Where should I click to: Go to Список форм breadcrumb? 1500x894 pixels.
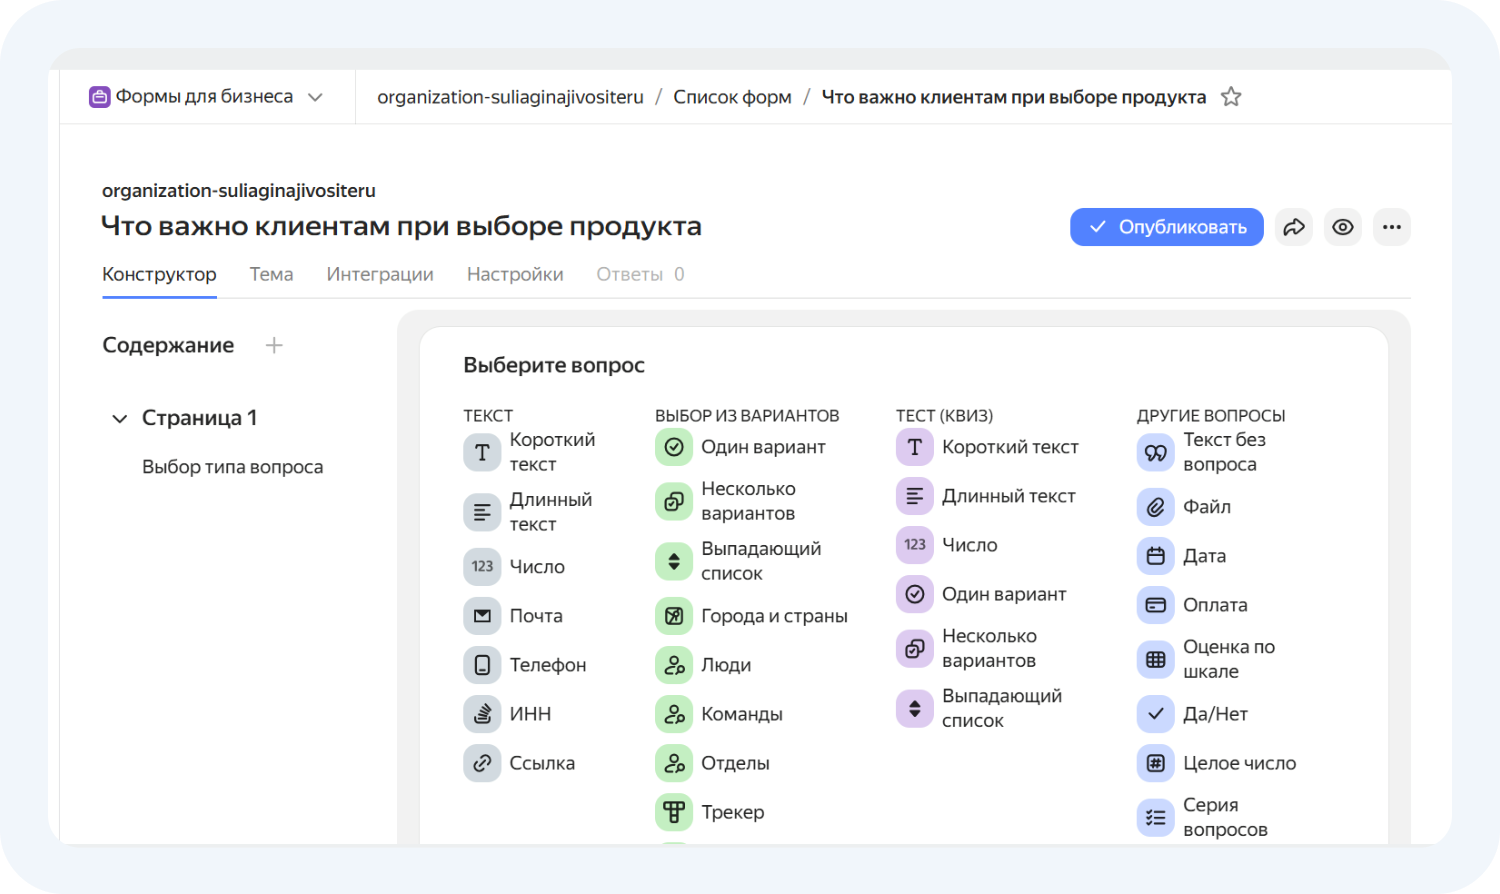point(732,97)
